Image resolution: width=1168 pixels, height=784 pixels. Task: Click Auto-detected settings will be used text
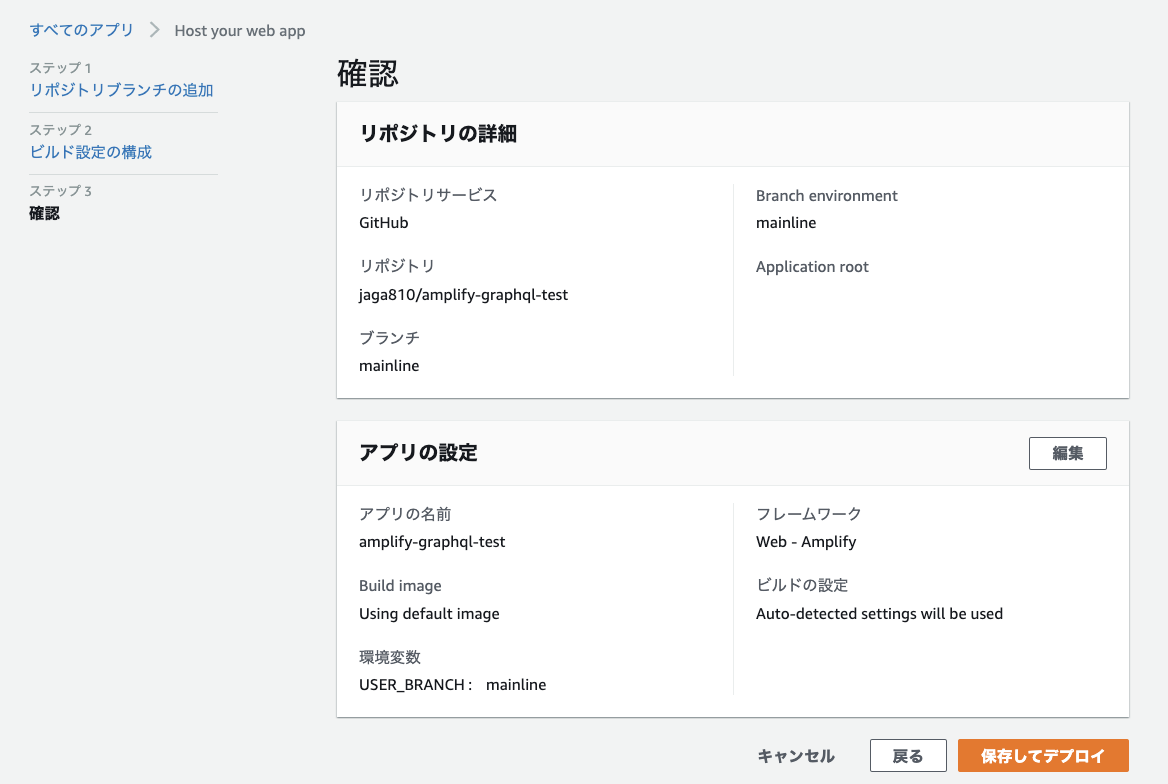pos(879,614)
